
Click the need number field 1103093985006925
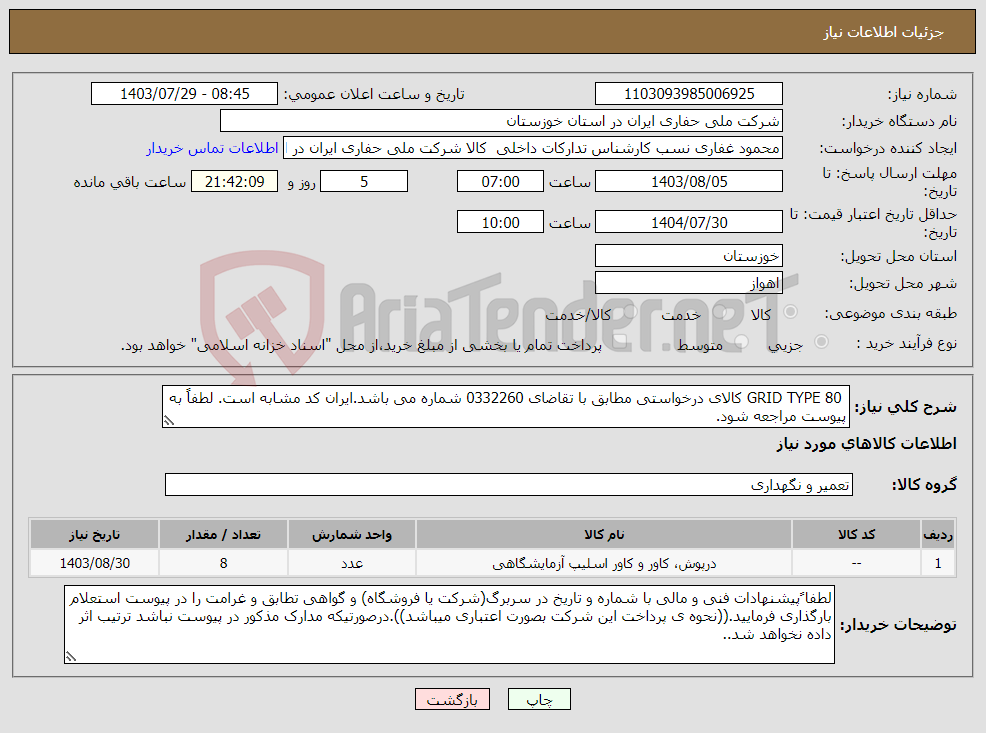coord(689,94)
